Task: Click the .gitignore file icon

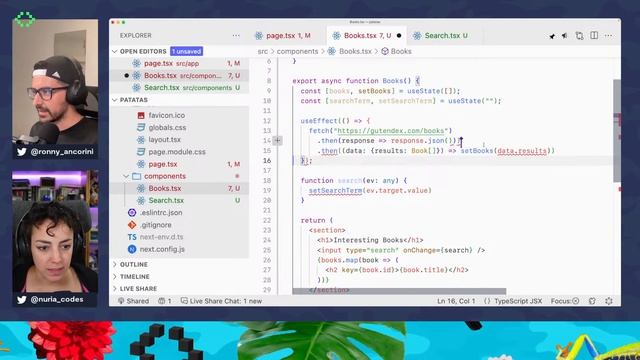Action: (132, 225)
